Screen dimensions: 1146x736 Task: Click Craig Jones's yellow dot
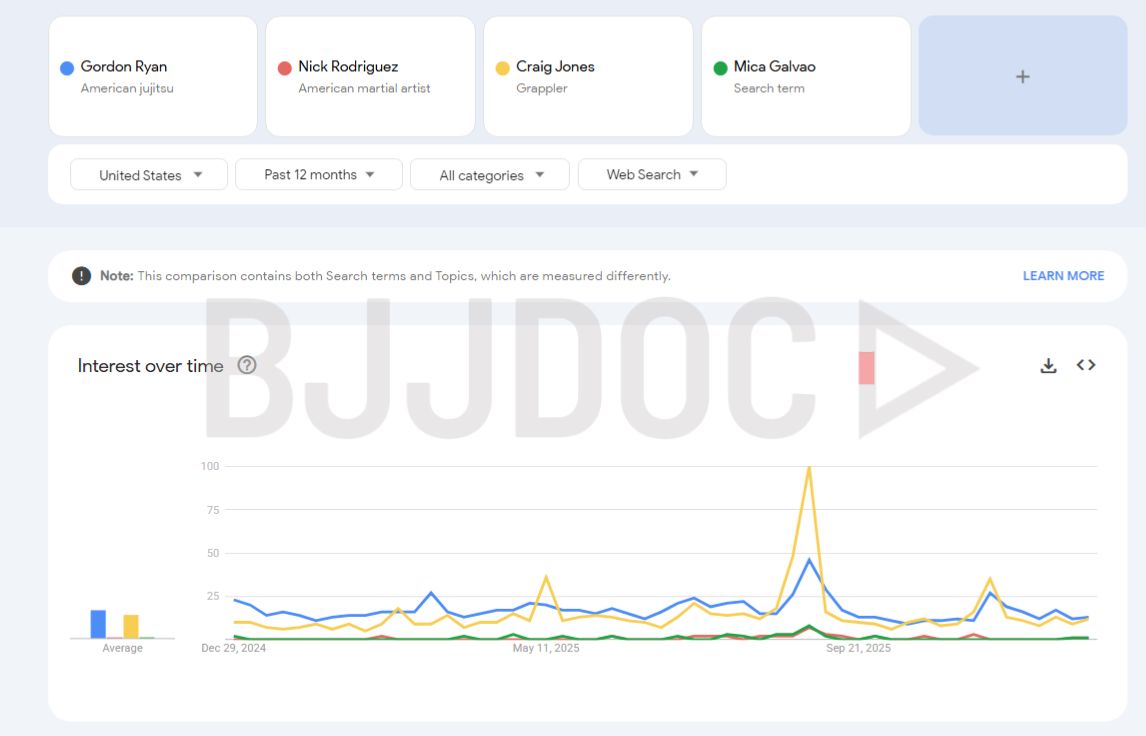(x=502, y=68)
